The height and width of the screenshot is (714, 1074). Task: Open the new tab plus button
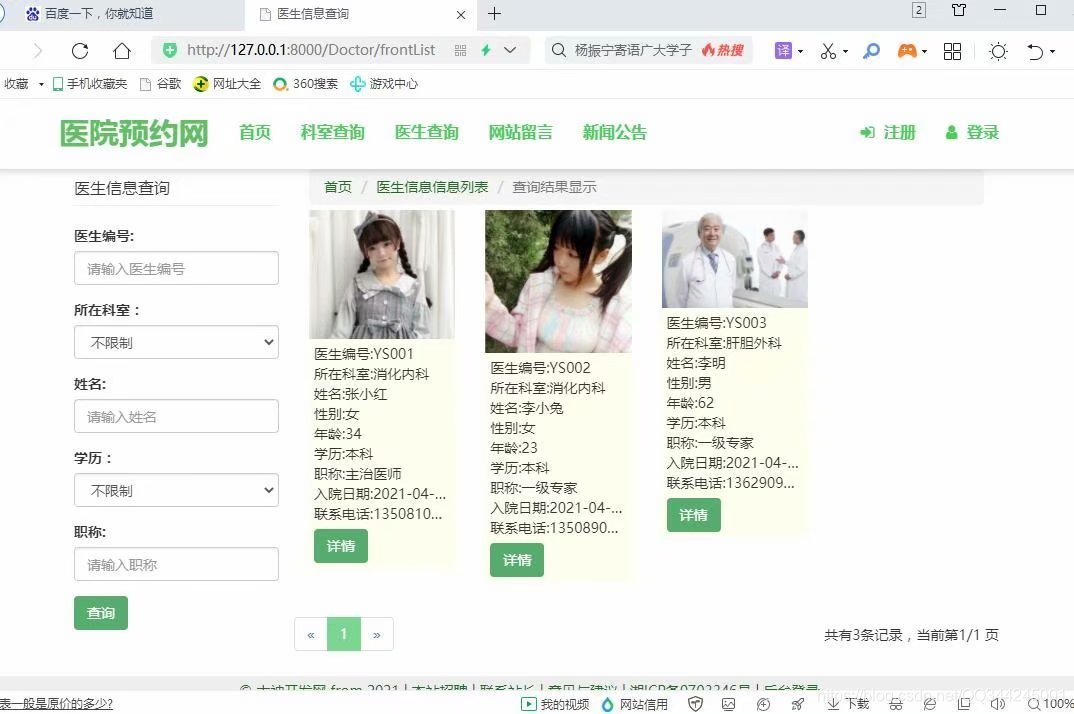point(495,14)
